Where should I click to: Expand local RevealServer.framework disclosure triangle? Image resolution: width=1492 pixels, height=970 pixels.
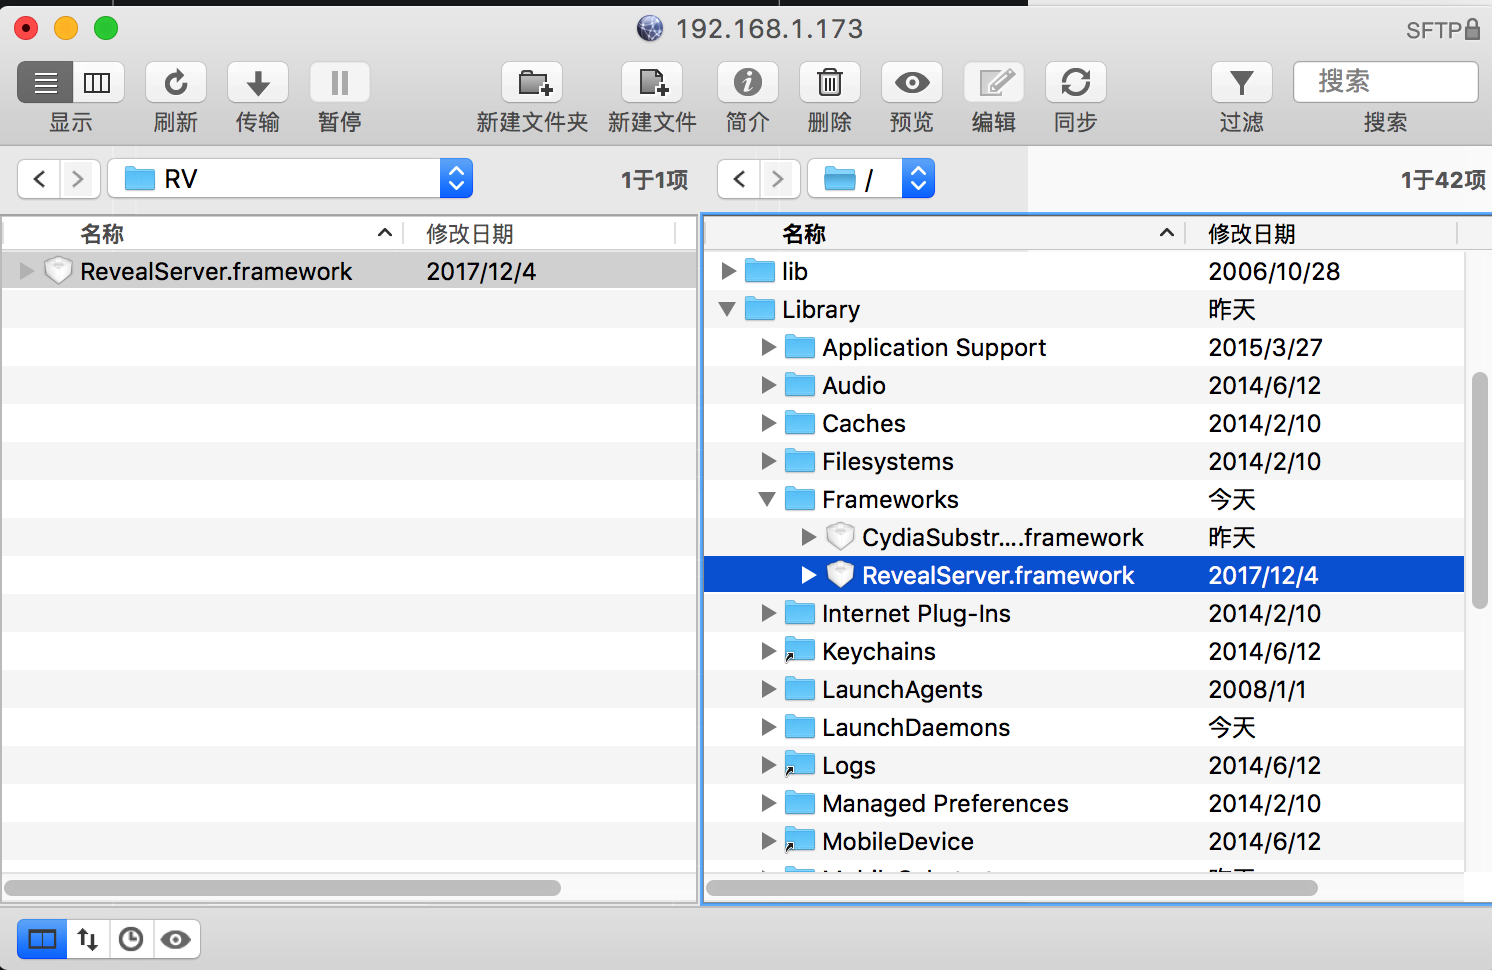[x=27, y=271]
